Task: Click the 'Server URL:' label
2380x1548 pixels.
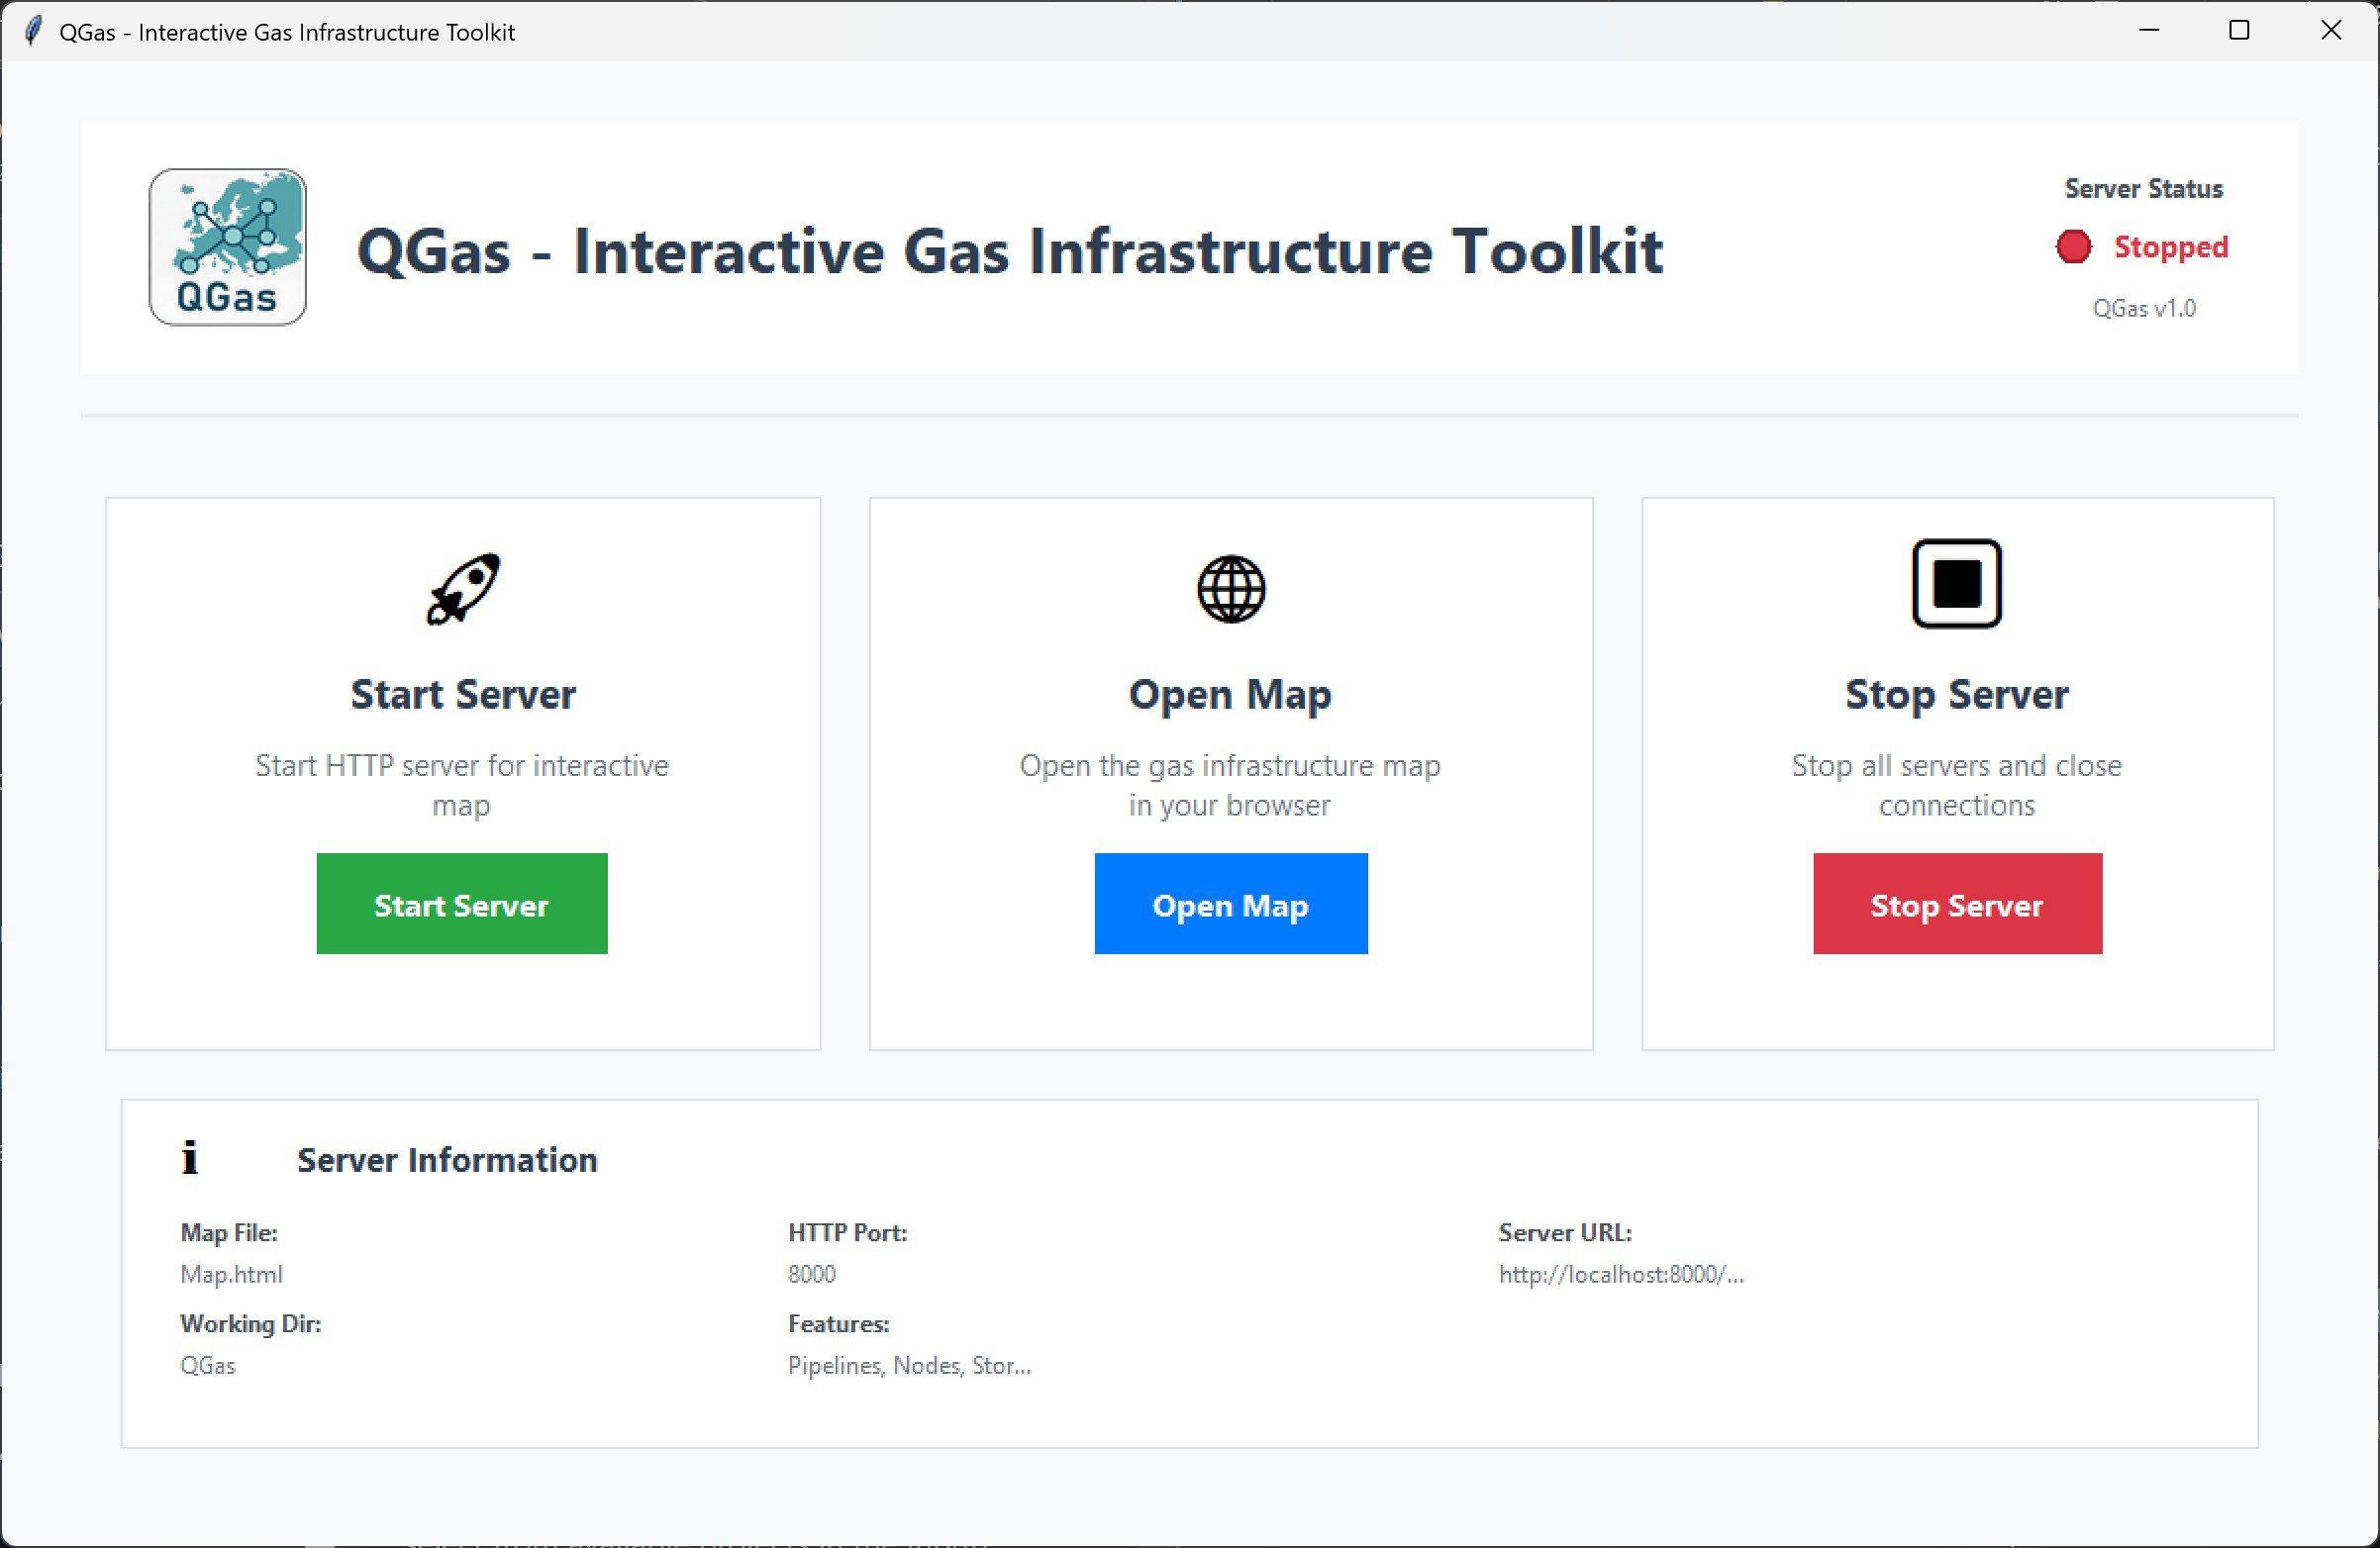Action: [x=1565, y=1233]
